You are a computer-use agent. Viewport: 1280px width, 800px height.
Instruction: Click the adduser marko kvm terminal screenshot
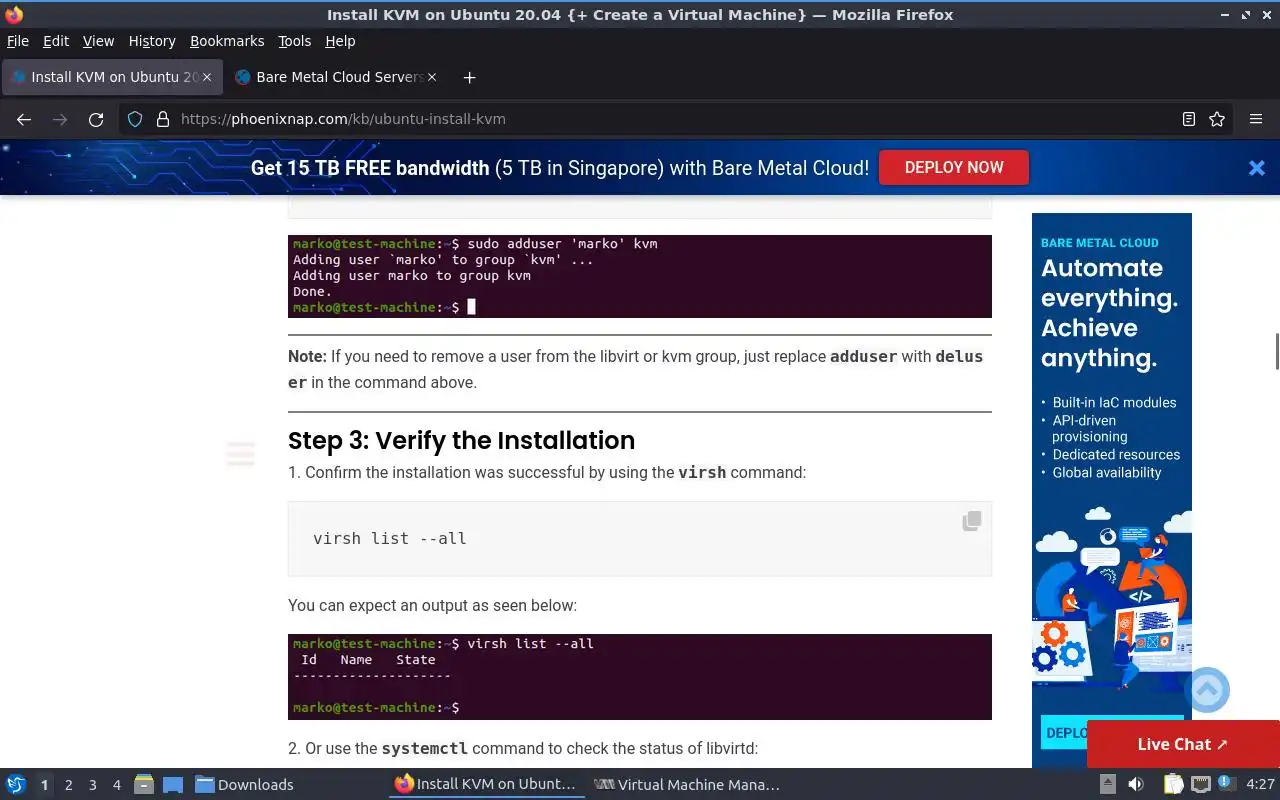(x=640, y=276)
